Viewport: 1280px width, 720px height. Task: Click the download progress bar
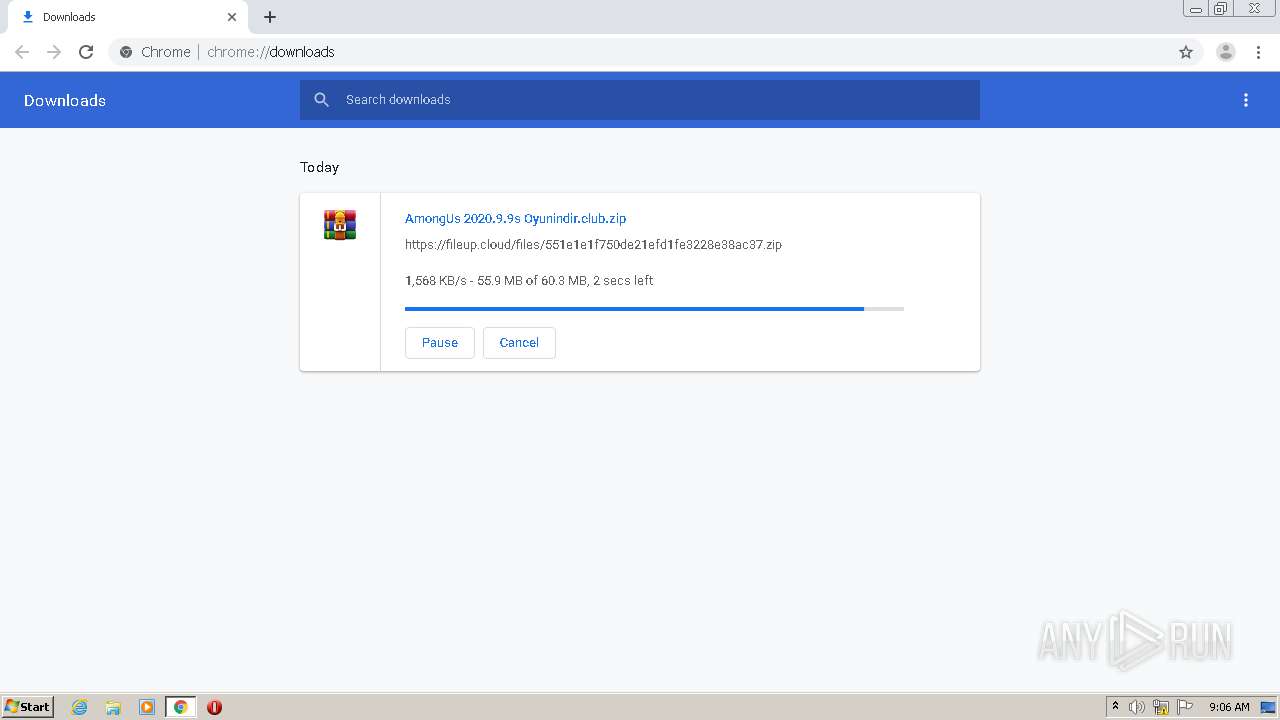pyautogui.click(x=654, y=309)
